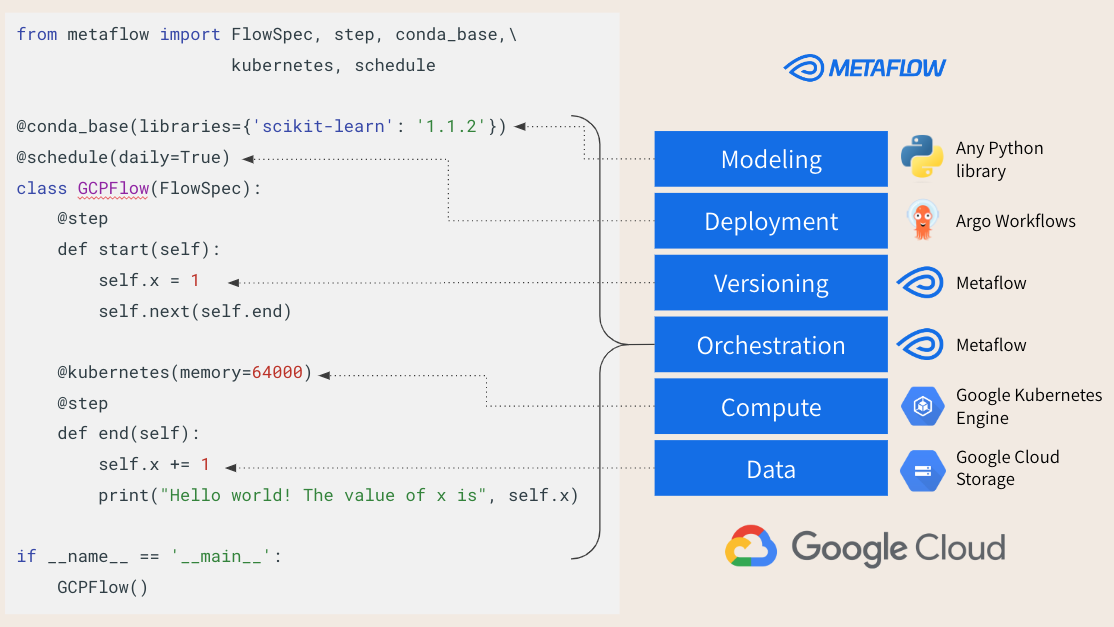Click the arrowhead pointing to @conda_base line
Screen dimensions: 1114x627
click(x=520, y=126)
